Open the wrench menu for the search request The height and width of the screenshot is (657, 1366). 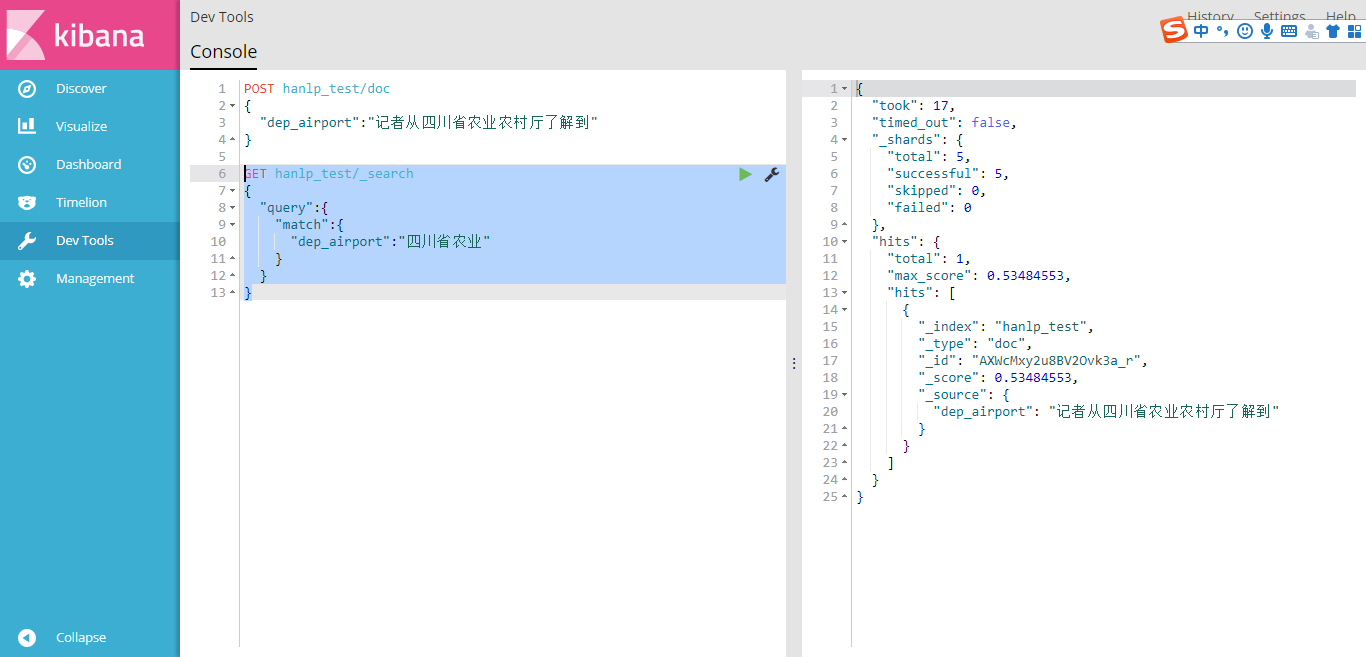tap(771, 174)
